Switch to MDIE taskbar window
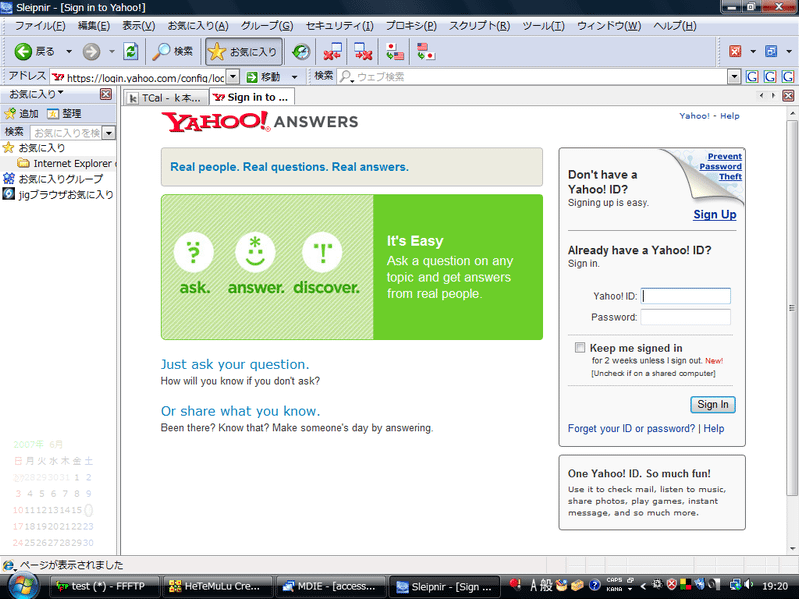 click(330, 586)
